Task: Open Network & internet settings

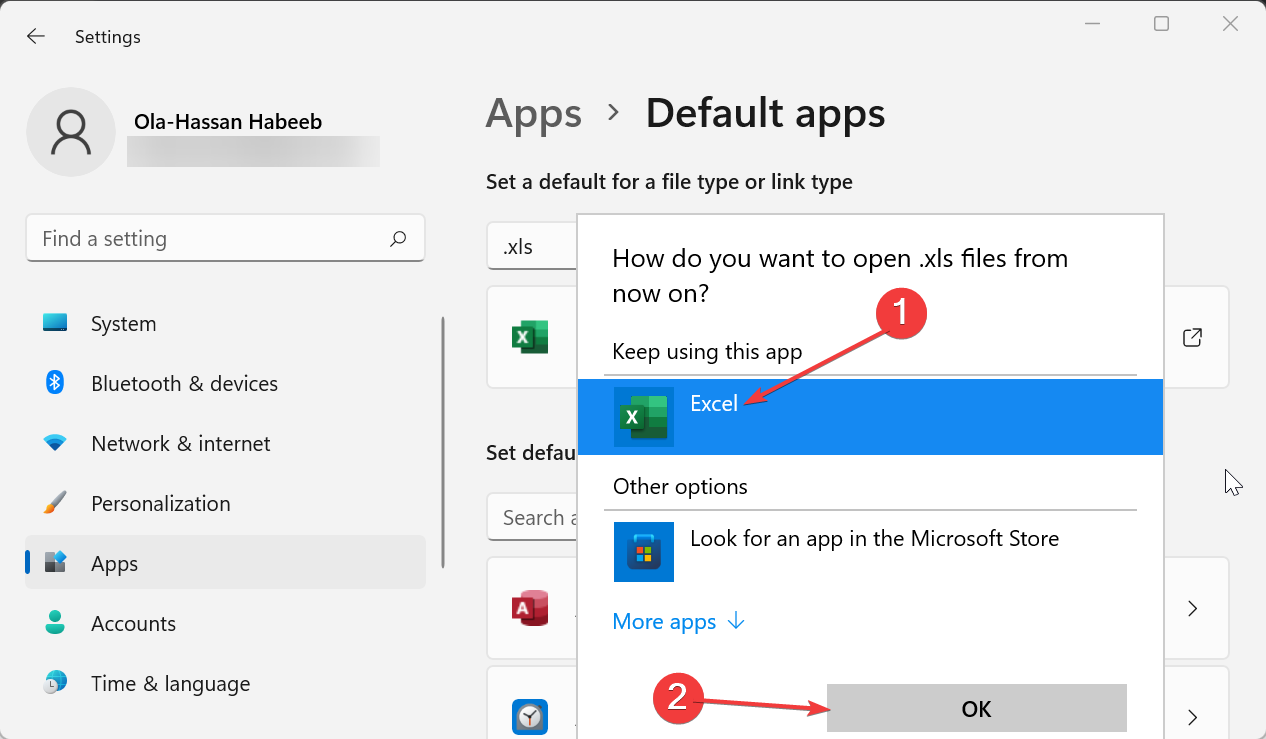Action: (225, 444)
